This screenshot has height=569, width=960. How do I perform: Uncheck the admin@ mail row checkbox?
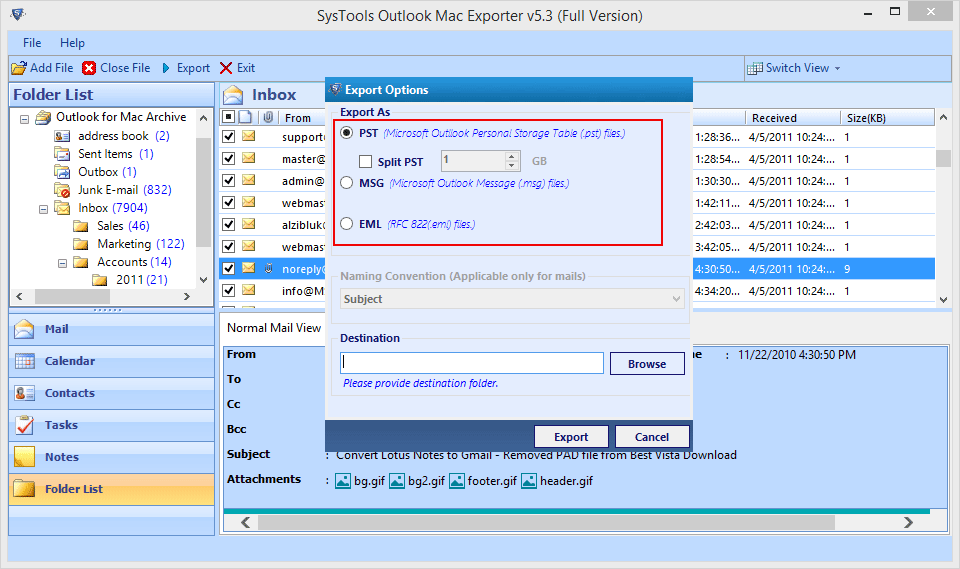click(228, 180)
